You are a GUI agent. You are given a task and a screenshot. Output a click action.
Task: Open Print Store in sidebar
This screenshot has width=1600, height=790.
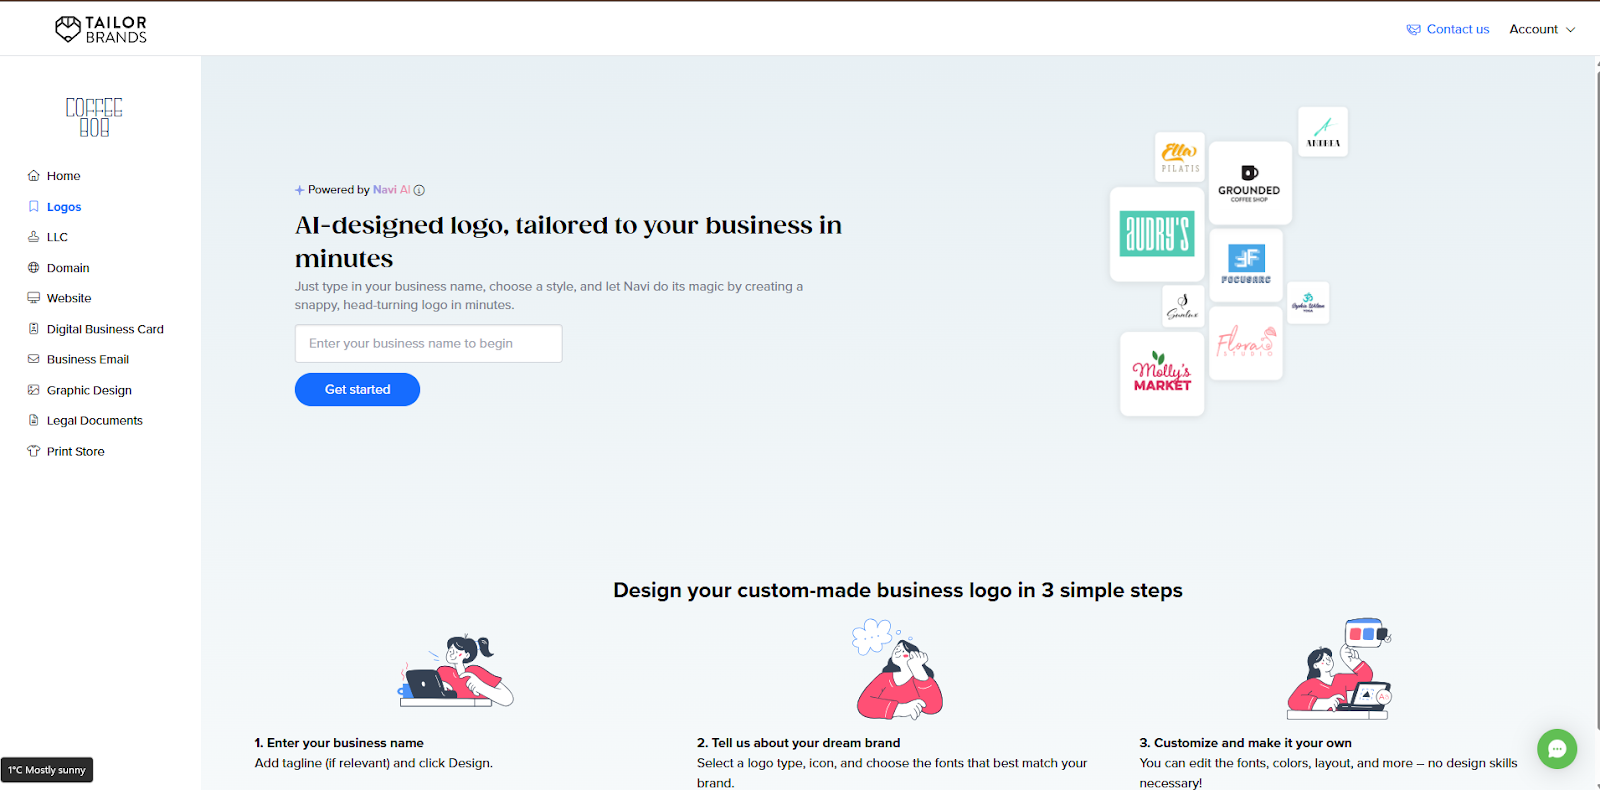pos(76,451)
